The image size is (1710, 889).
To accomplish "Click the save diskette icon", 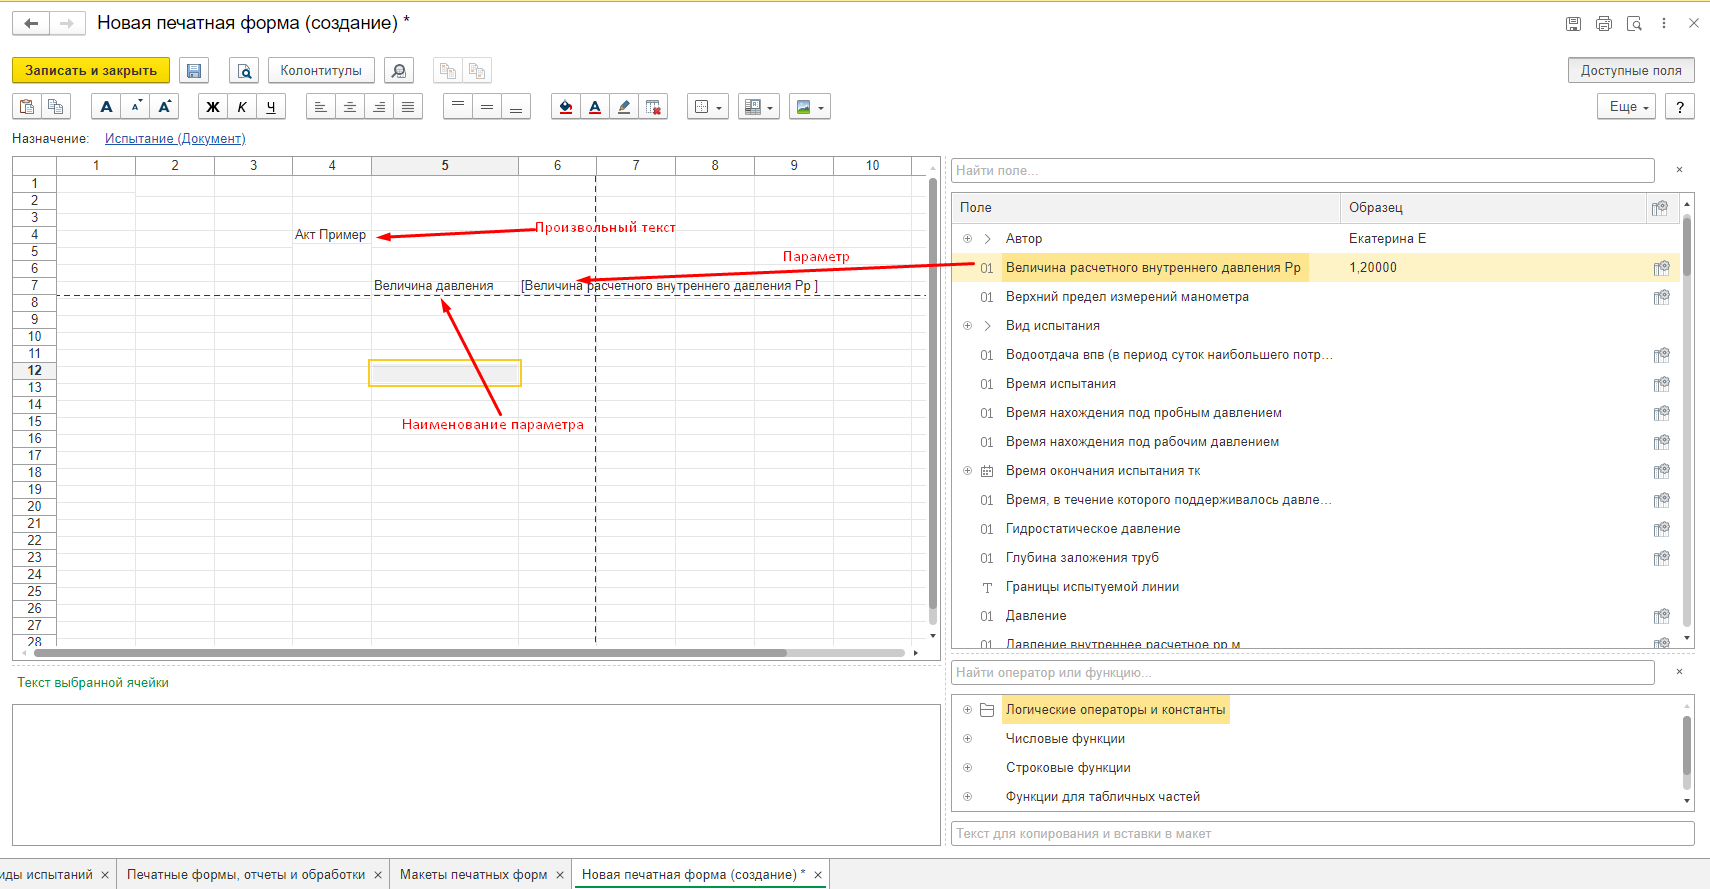I will tap(194, 71).
